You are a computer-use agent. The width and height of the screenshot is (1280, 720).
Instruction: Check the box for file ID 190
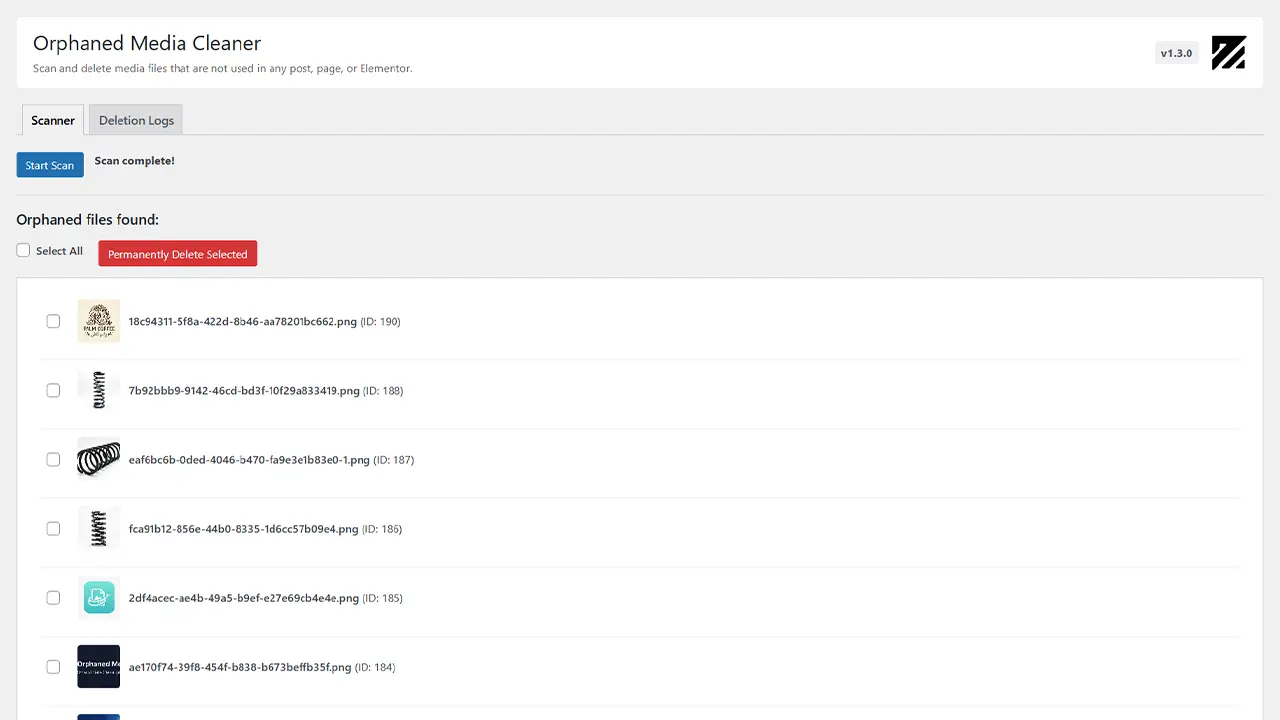(x=53, y=321)
